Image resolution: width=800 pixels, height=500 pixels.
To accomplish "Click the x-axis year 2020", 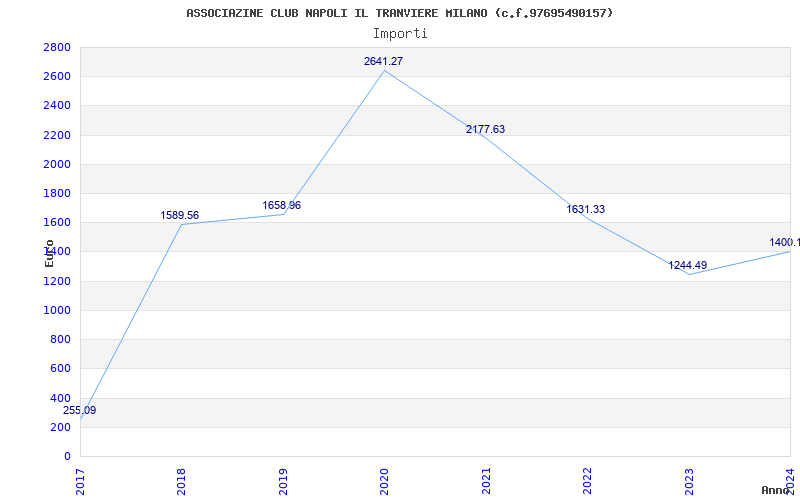I will coord(384,481).
